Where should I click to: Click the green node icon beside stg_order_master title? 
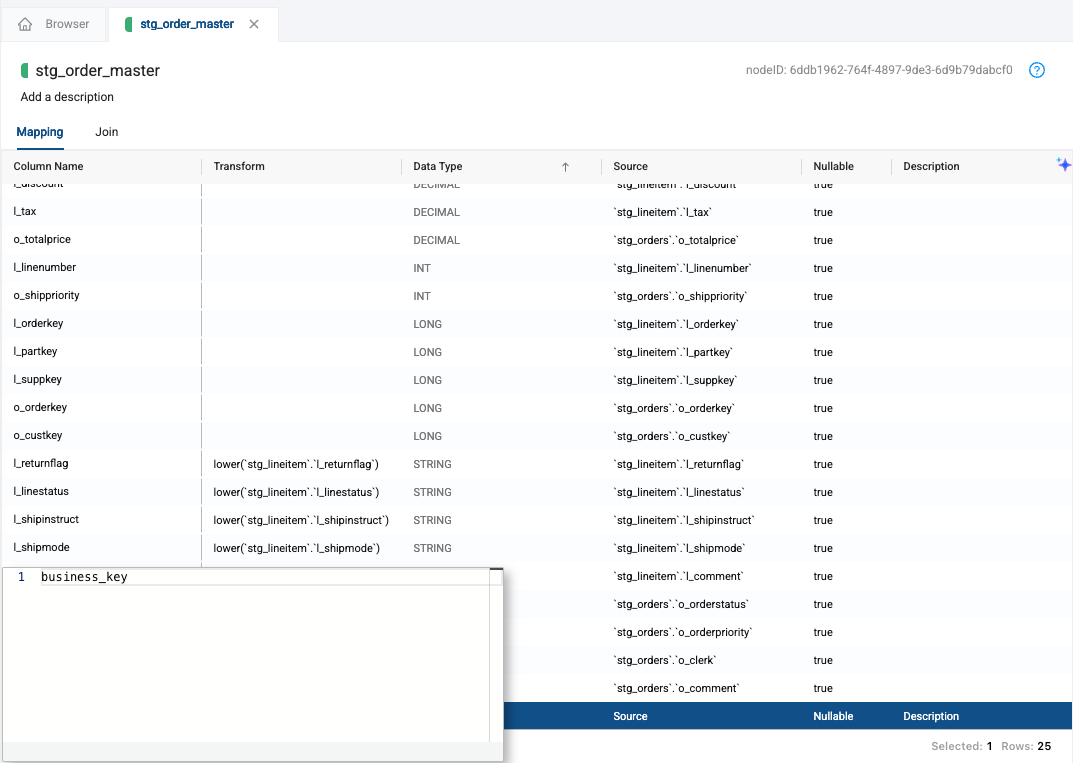25,70
